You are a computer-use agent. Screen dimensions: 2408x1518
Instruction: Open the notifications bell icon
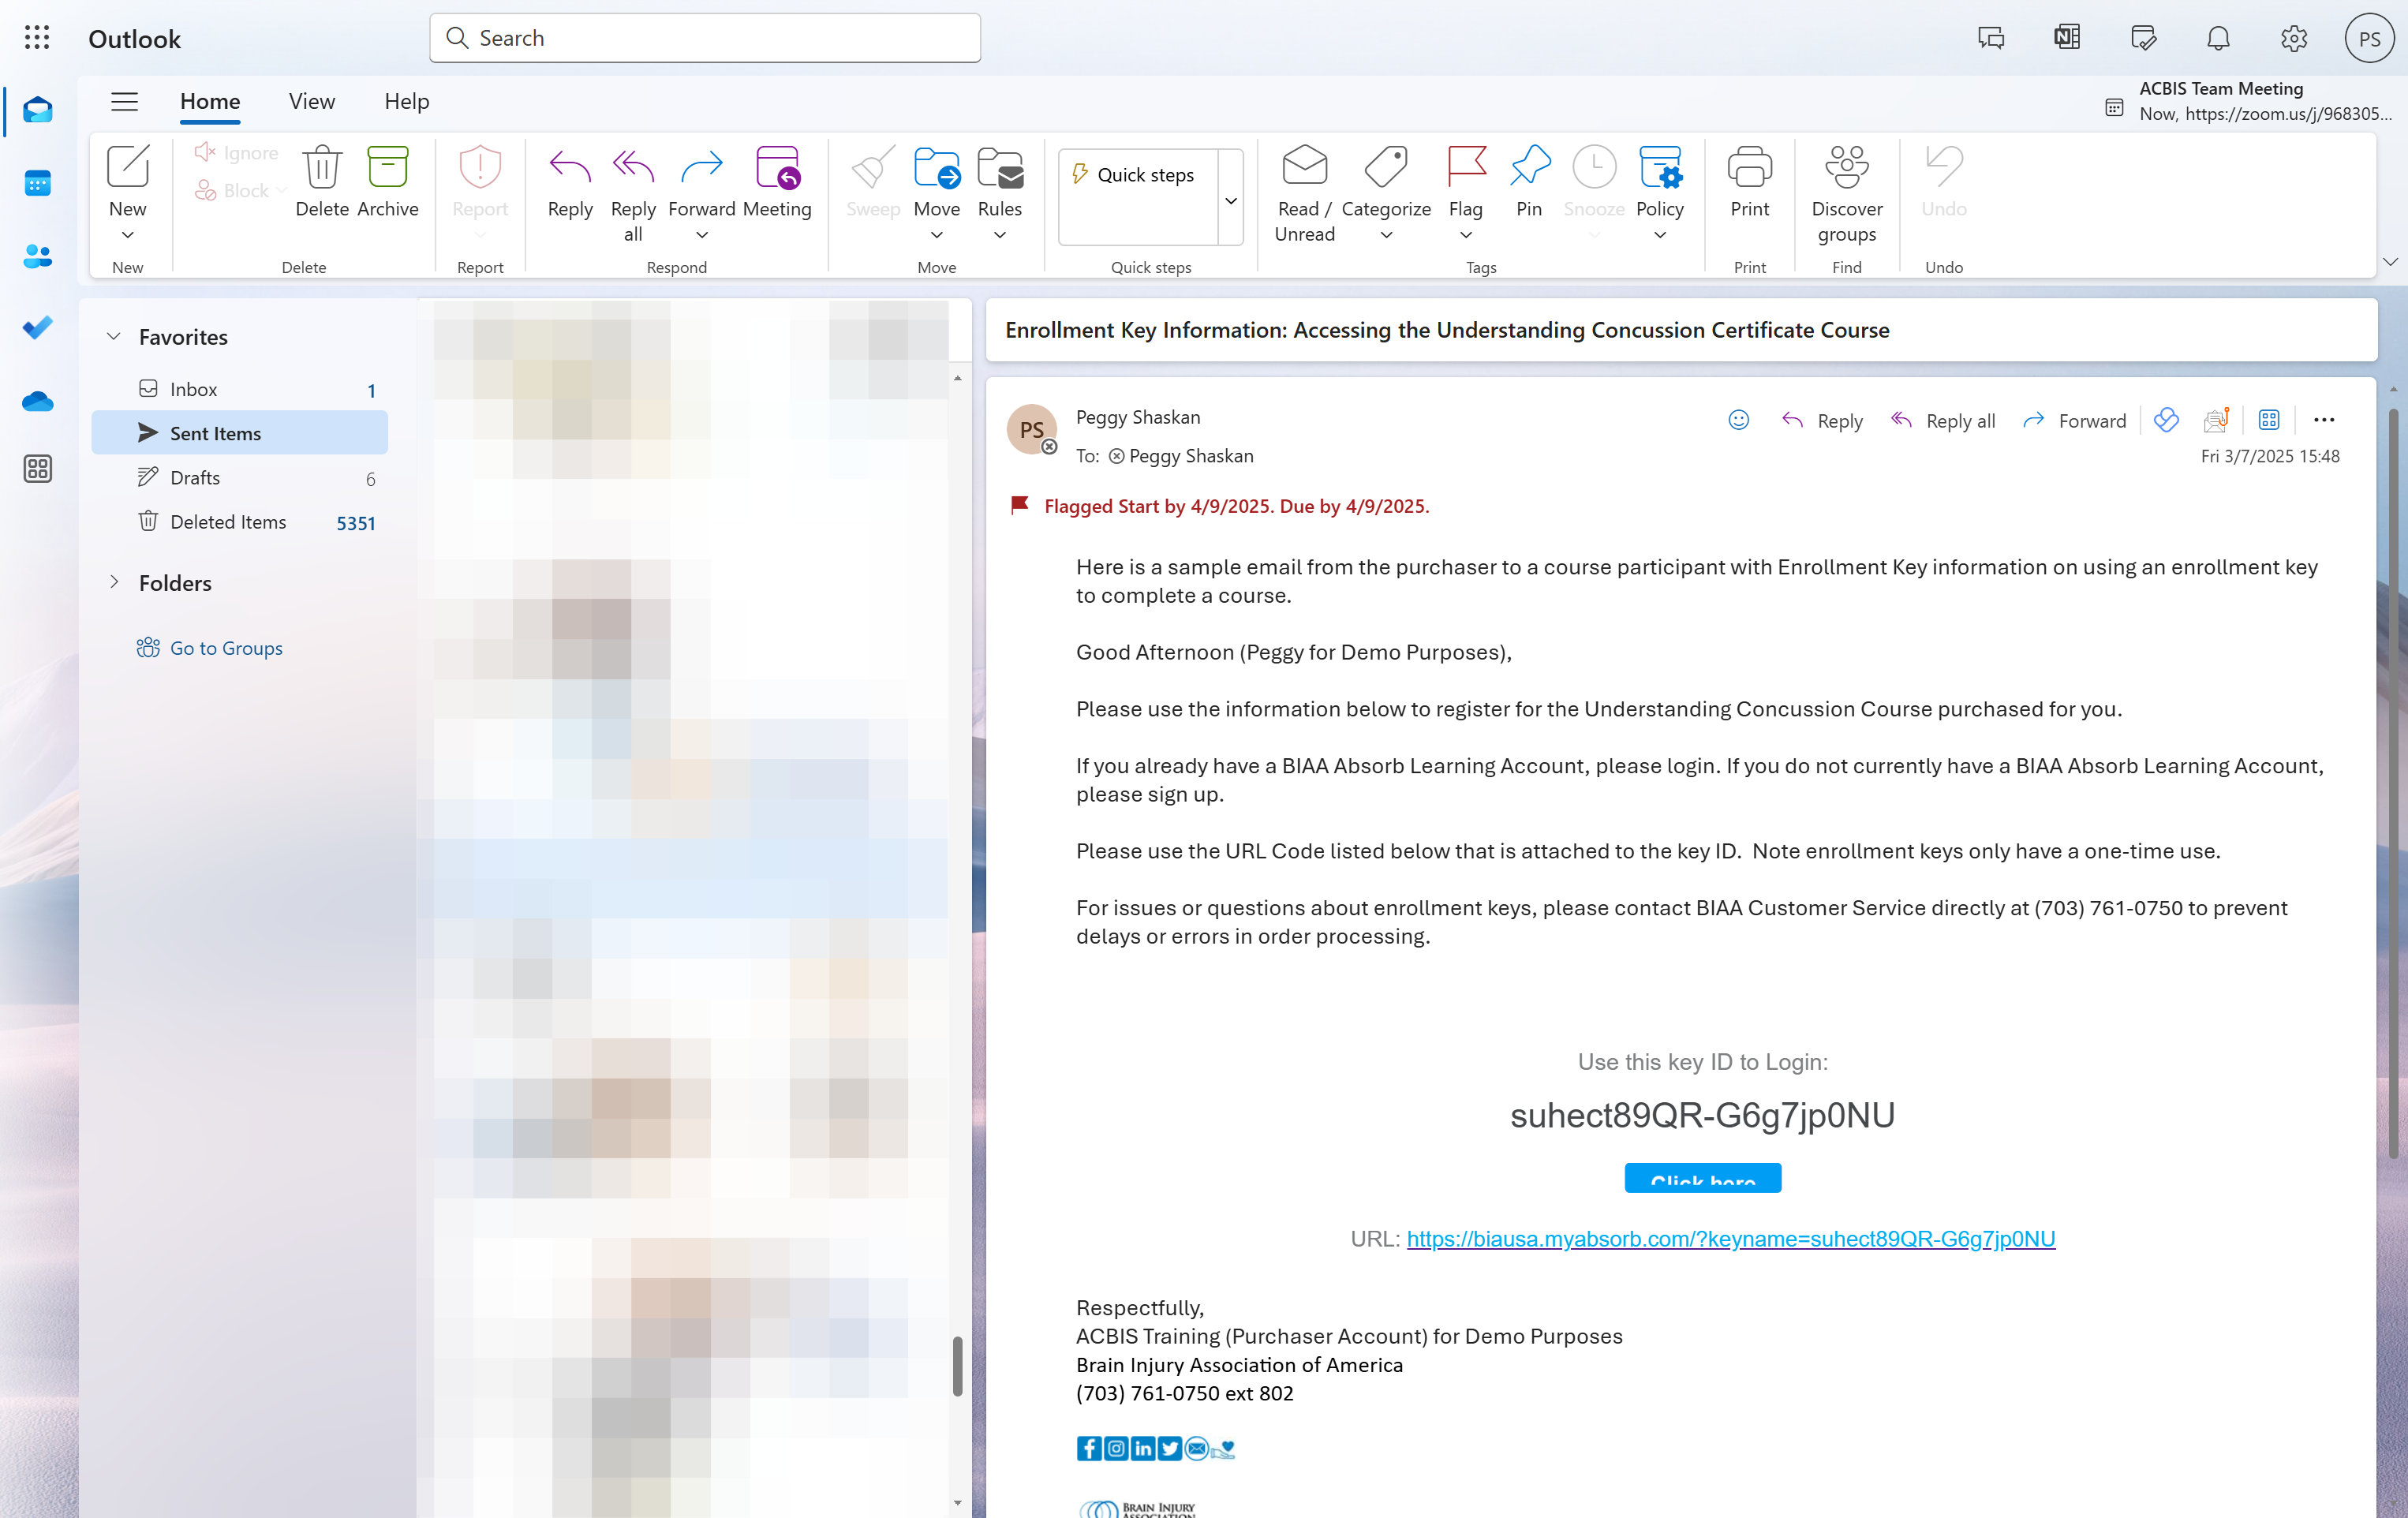pos(2218,38)
